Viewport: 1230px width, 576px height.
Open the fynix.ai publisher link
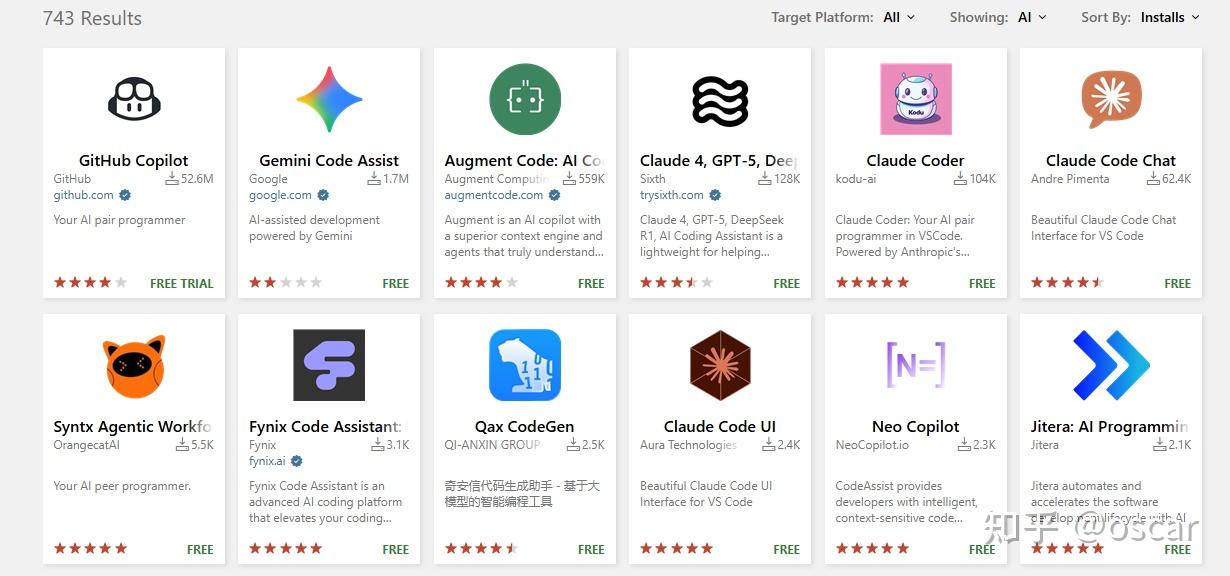(267, 461)
